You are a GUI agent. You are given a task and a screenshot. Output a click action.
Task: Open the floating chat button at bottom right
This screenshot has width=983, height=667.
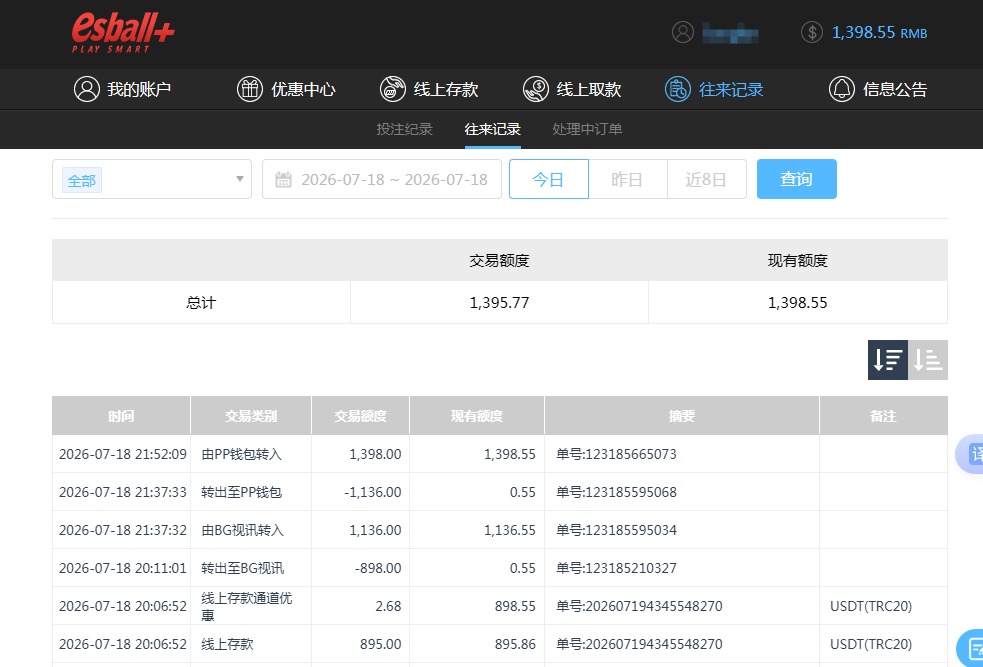970,648
